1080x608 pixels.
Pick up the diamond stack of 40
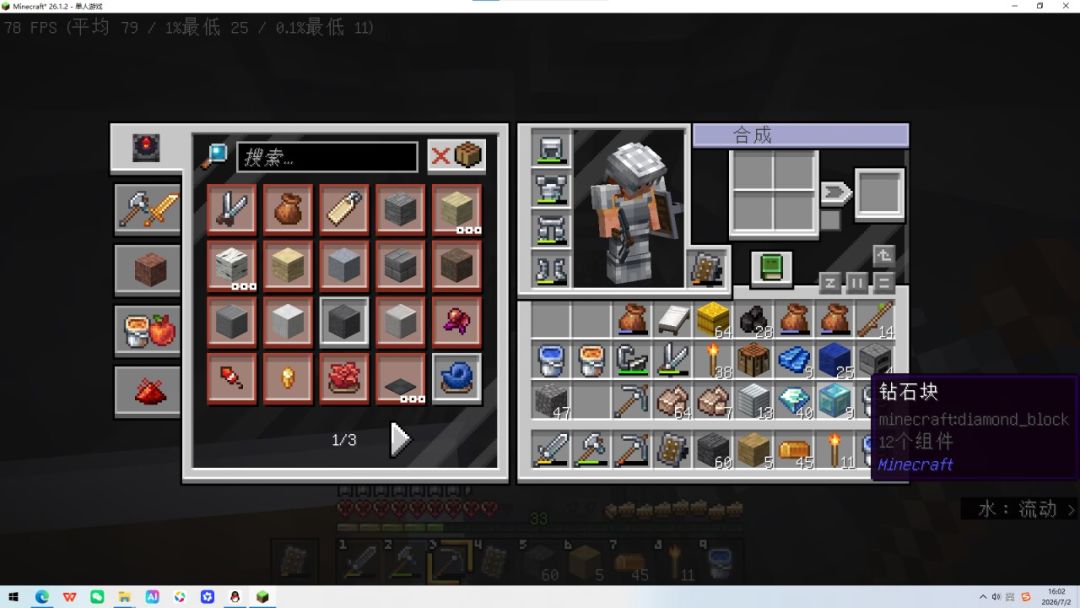(x=795, y=400)
